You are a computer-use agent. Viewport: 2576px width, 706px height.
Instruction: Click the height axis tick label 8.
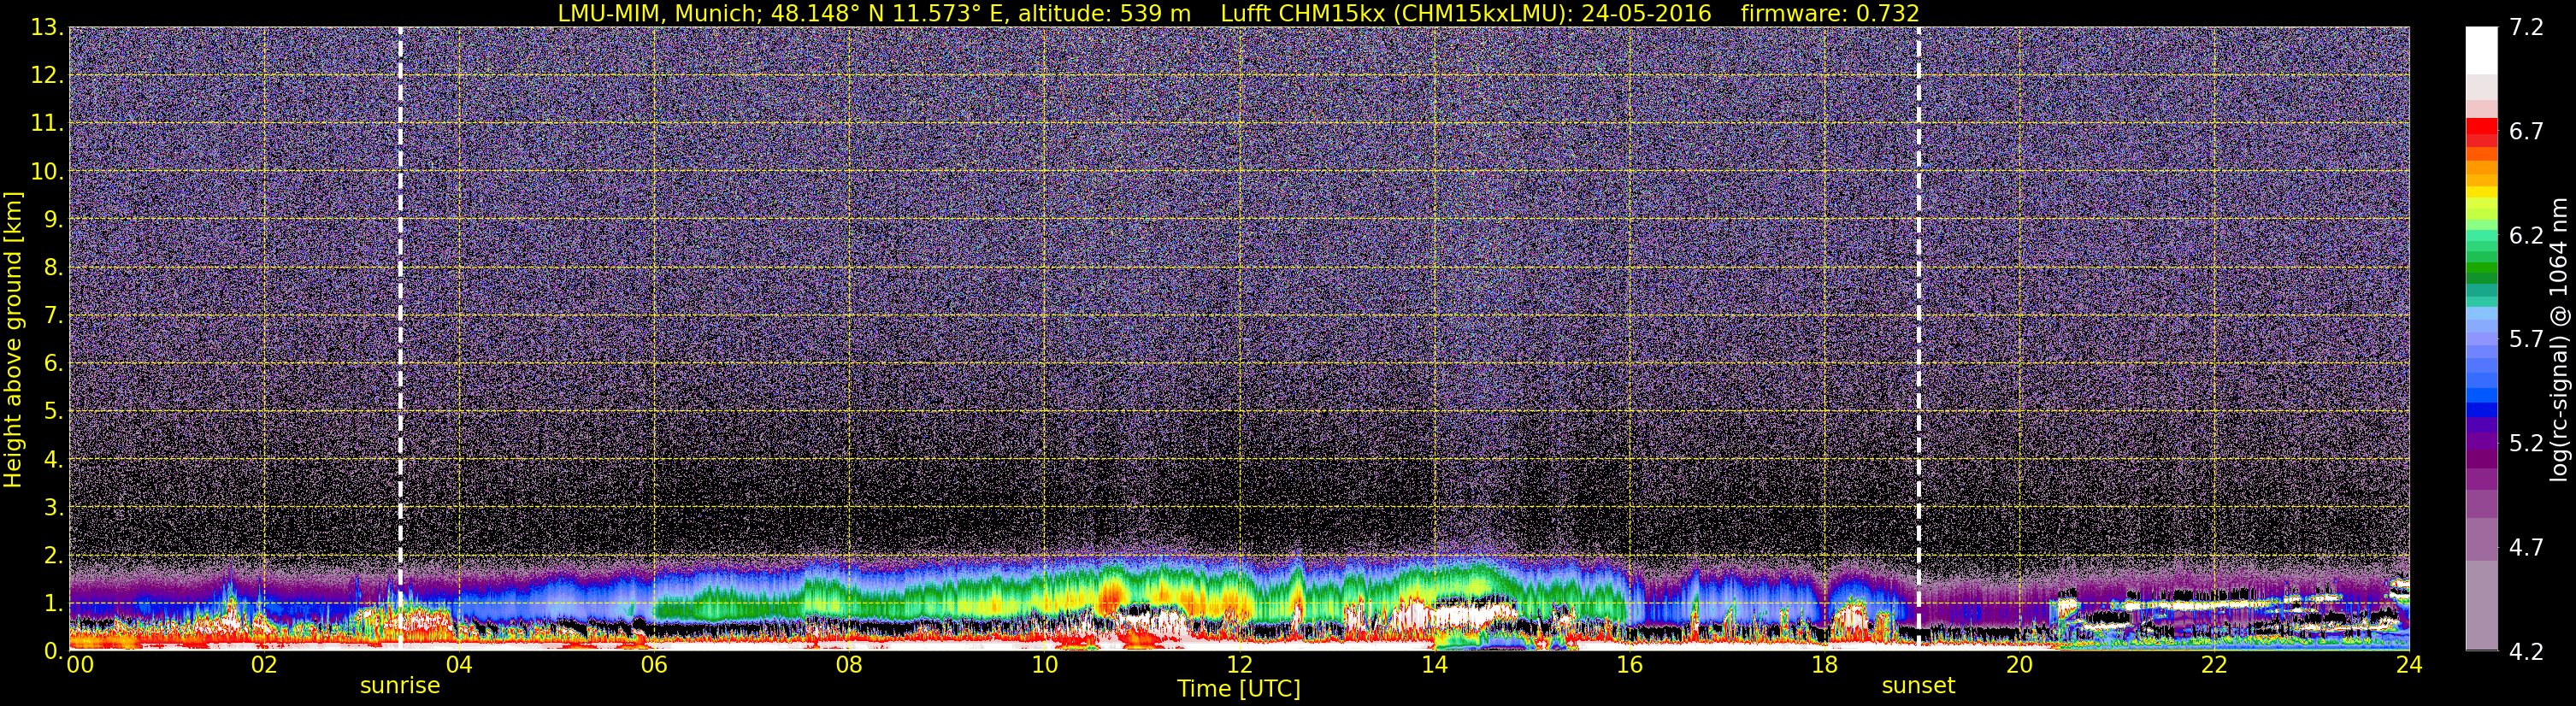coord(53,268)
